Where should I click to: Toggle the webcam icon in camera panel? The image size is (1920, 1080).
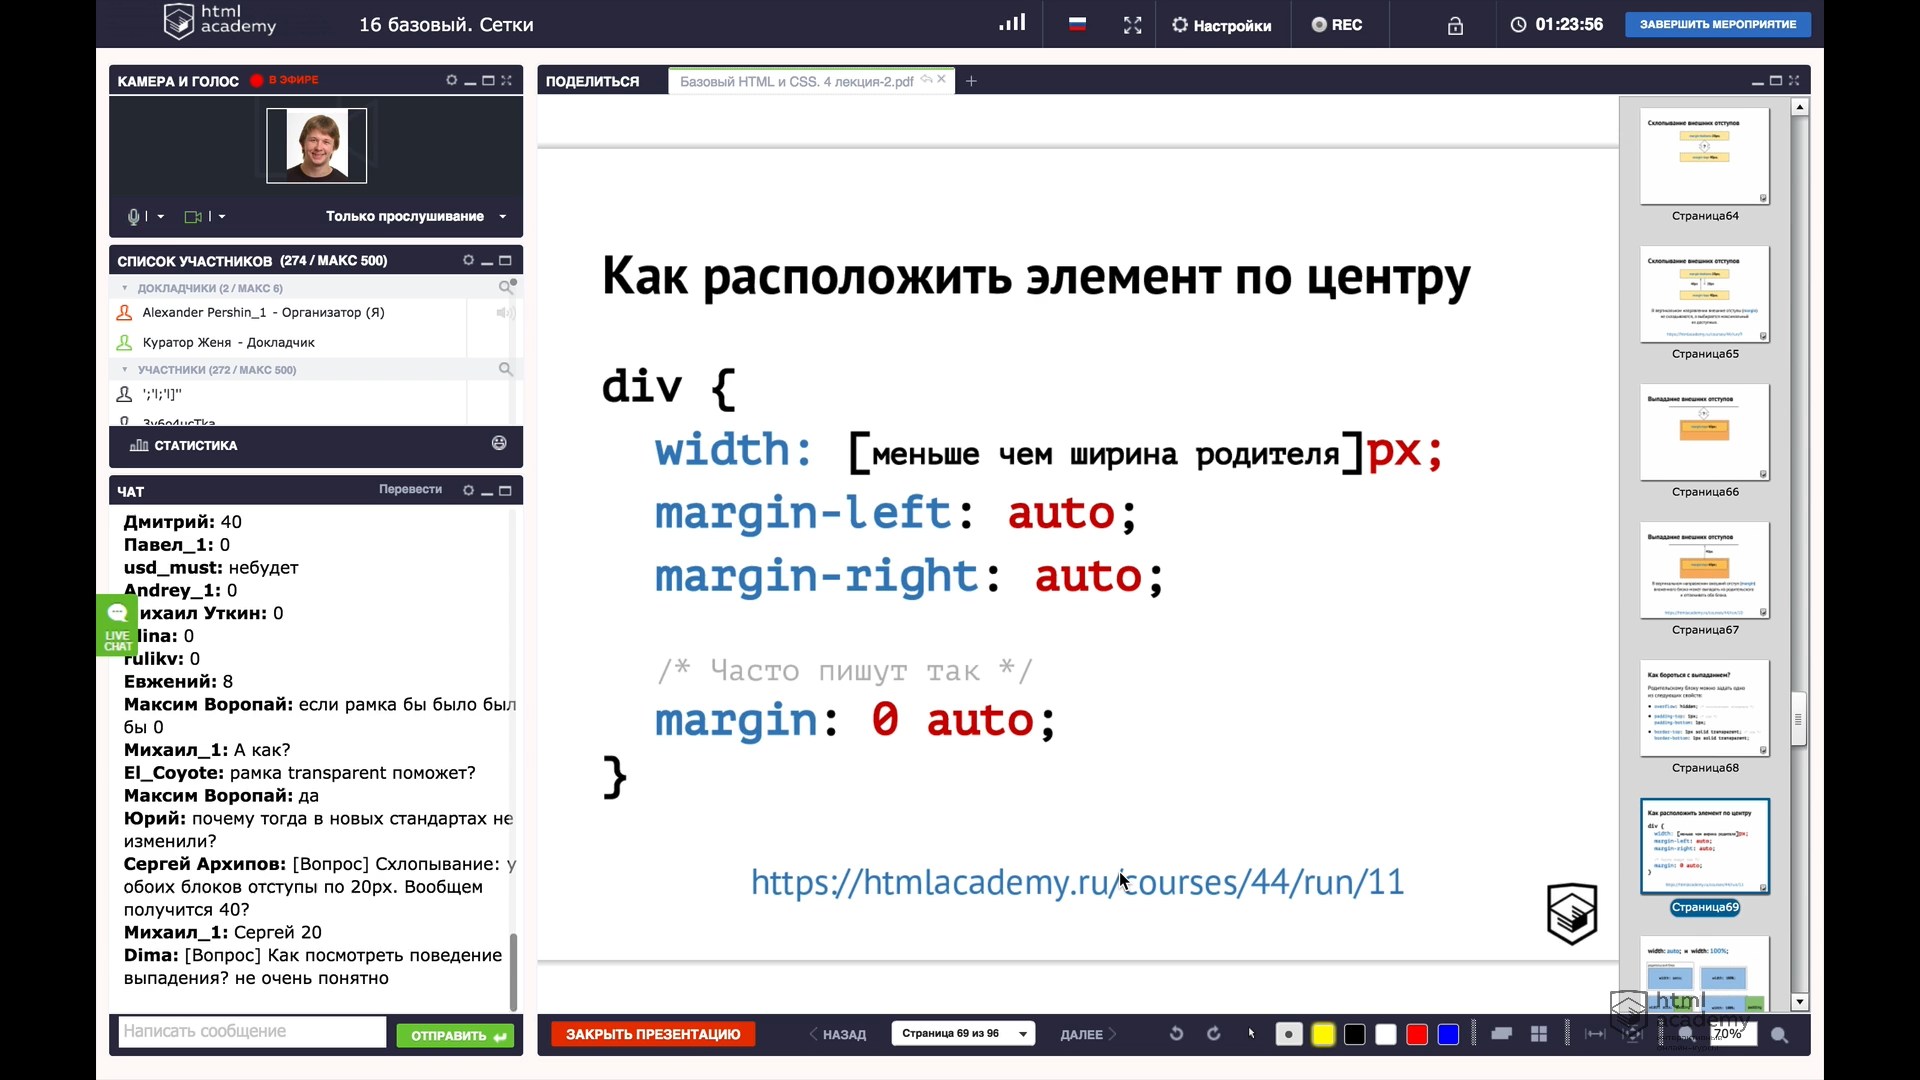point(194,216)
